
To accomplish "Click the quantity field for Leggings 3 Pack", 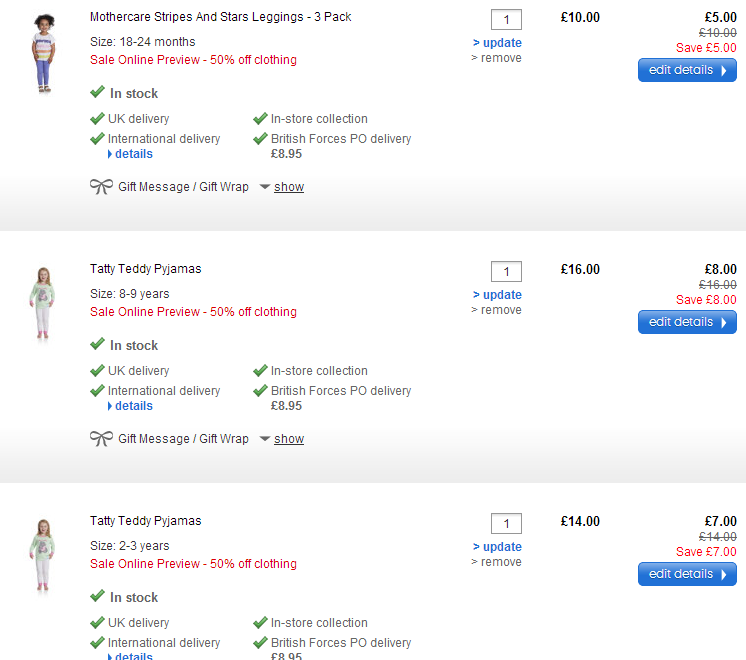I will coord(506,20).
